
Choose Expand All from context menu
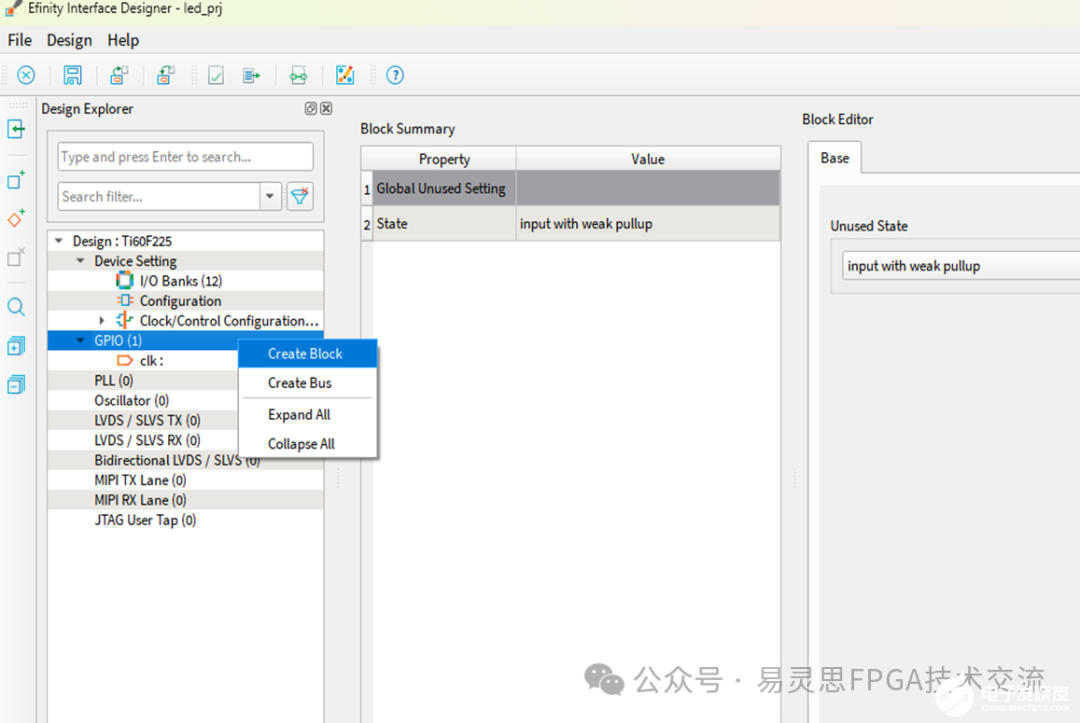click(x=307, y=415)
